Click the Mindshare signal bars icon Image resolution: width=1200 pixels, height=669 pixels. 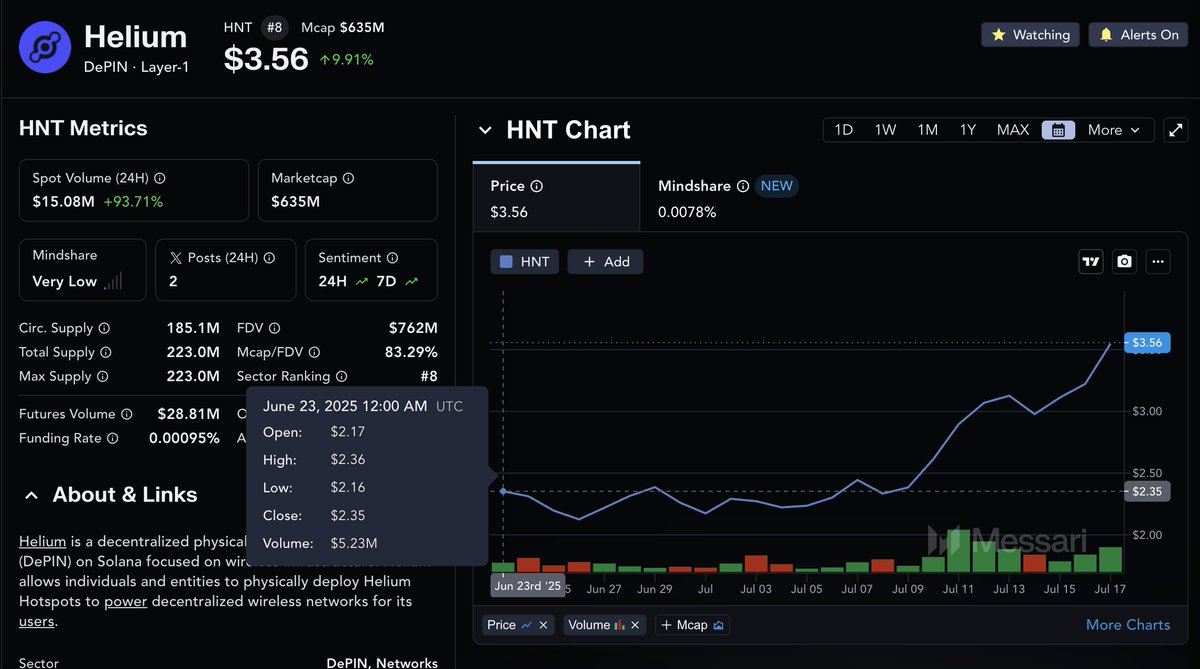click(114, 281)
